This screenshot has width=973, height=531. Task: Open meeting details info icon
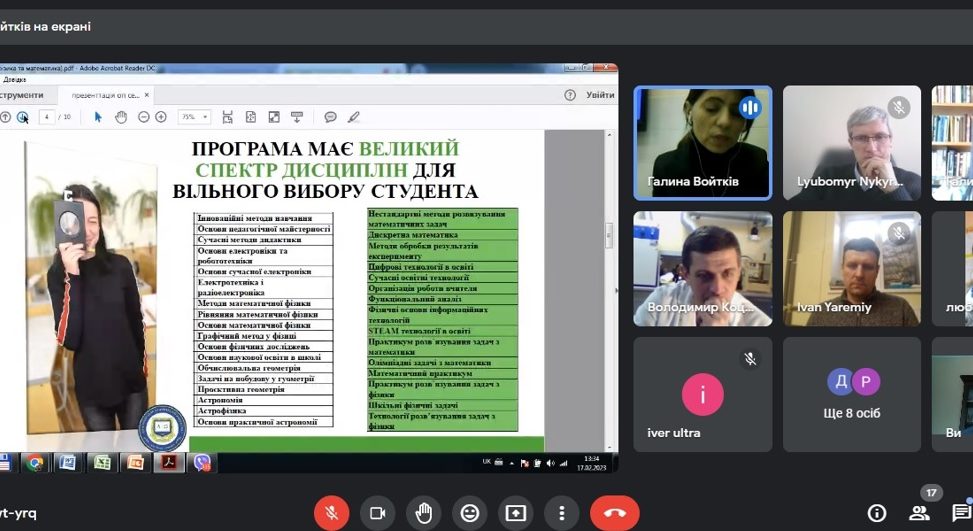click(x=877, y=513)
